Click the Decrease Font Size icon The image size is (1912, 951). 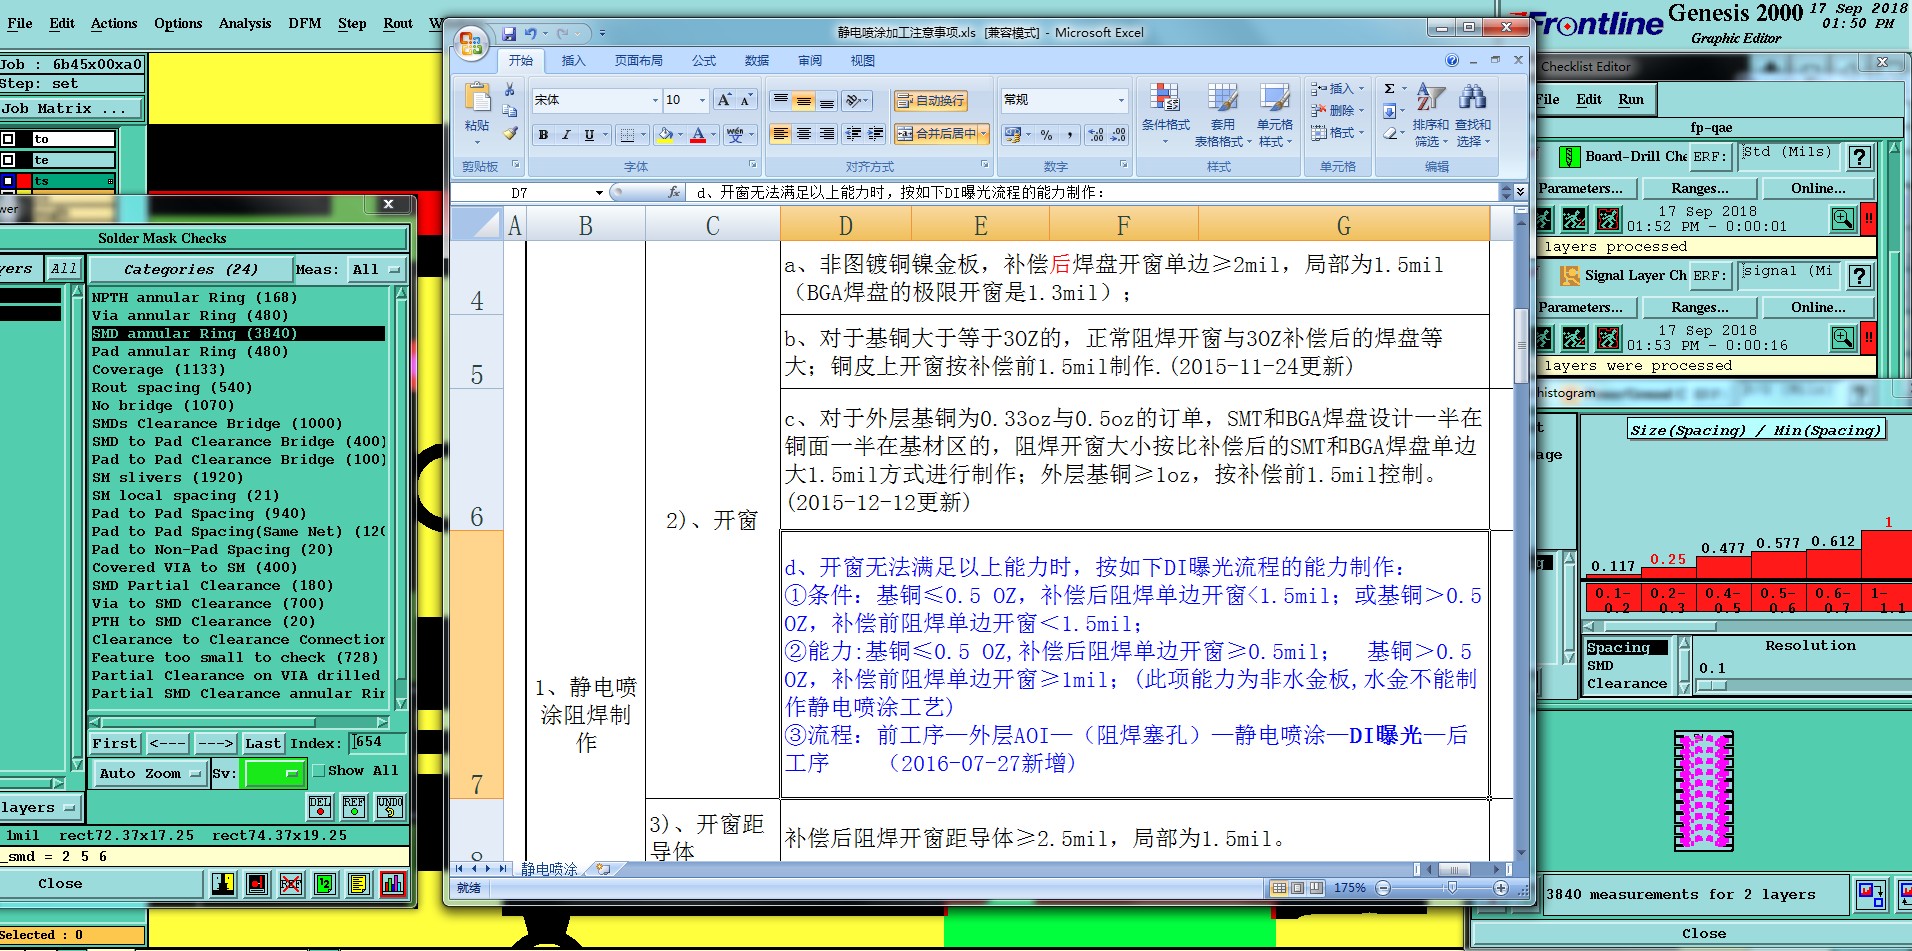pos(745,100)
